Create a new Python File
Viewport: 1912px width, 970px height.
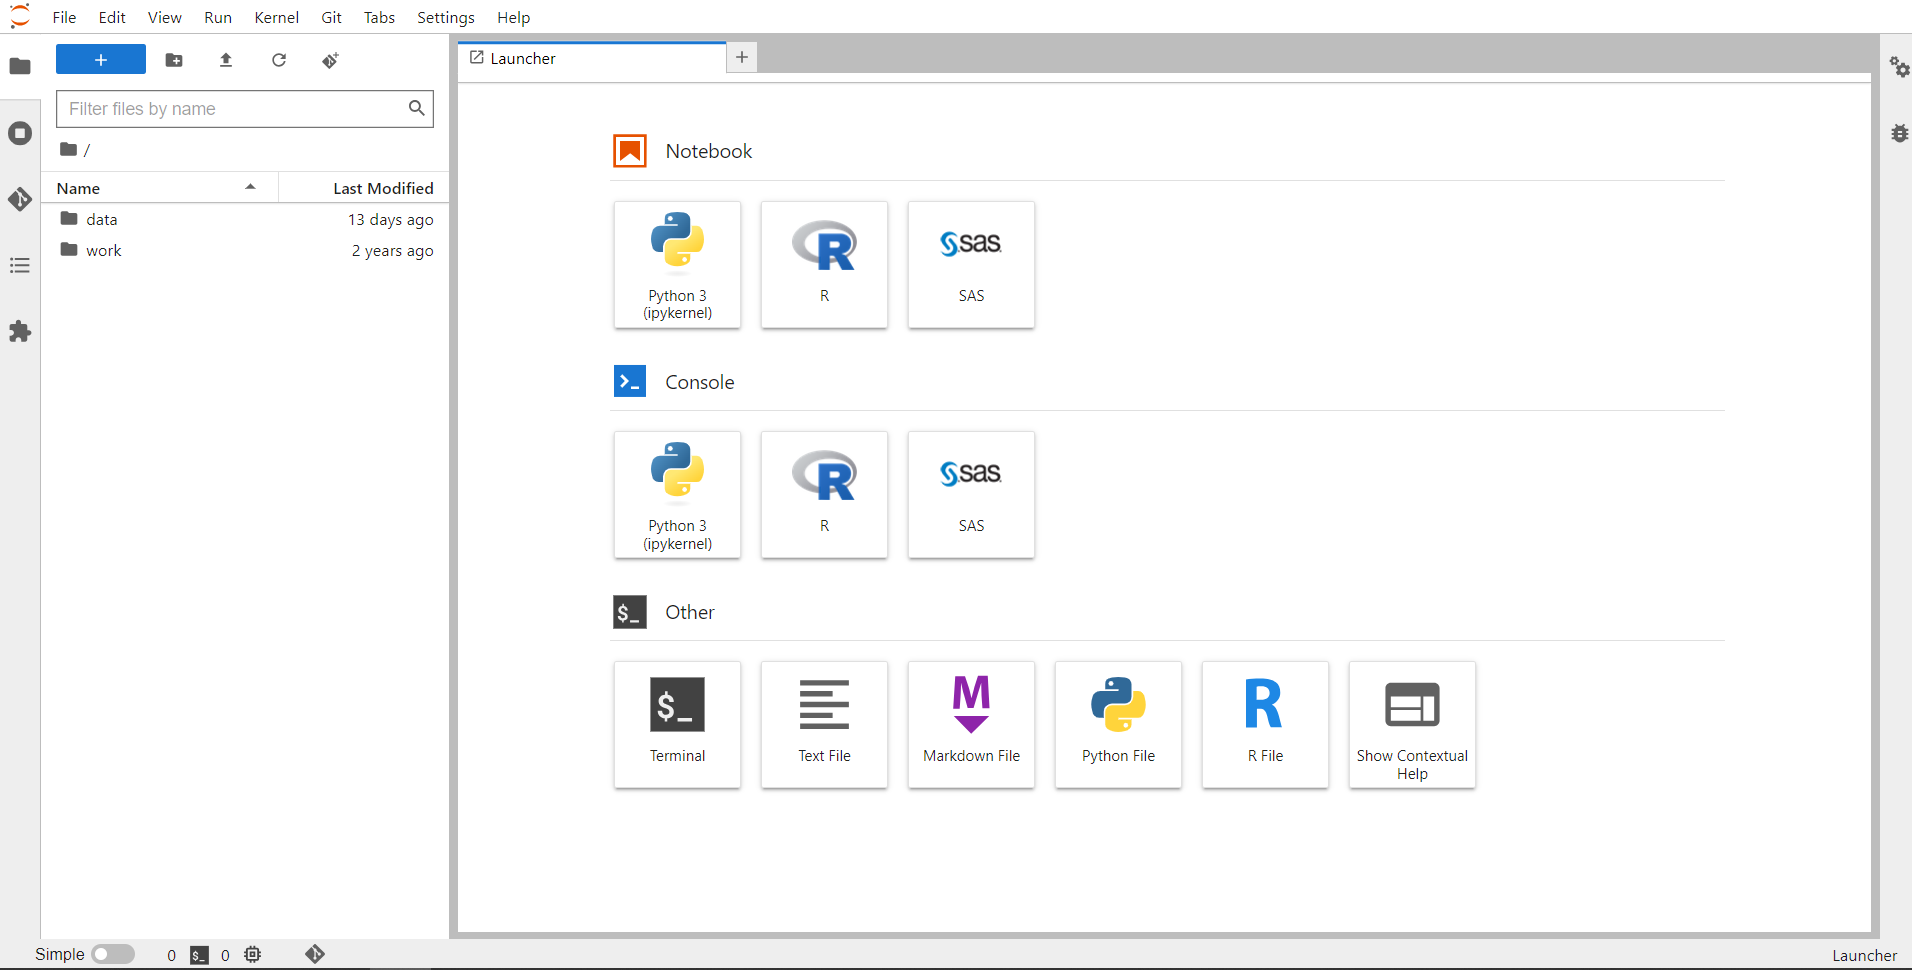[x=1119, y=725]
